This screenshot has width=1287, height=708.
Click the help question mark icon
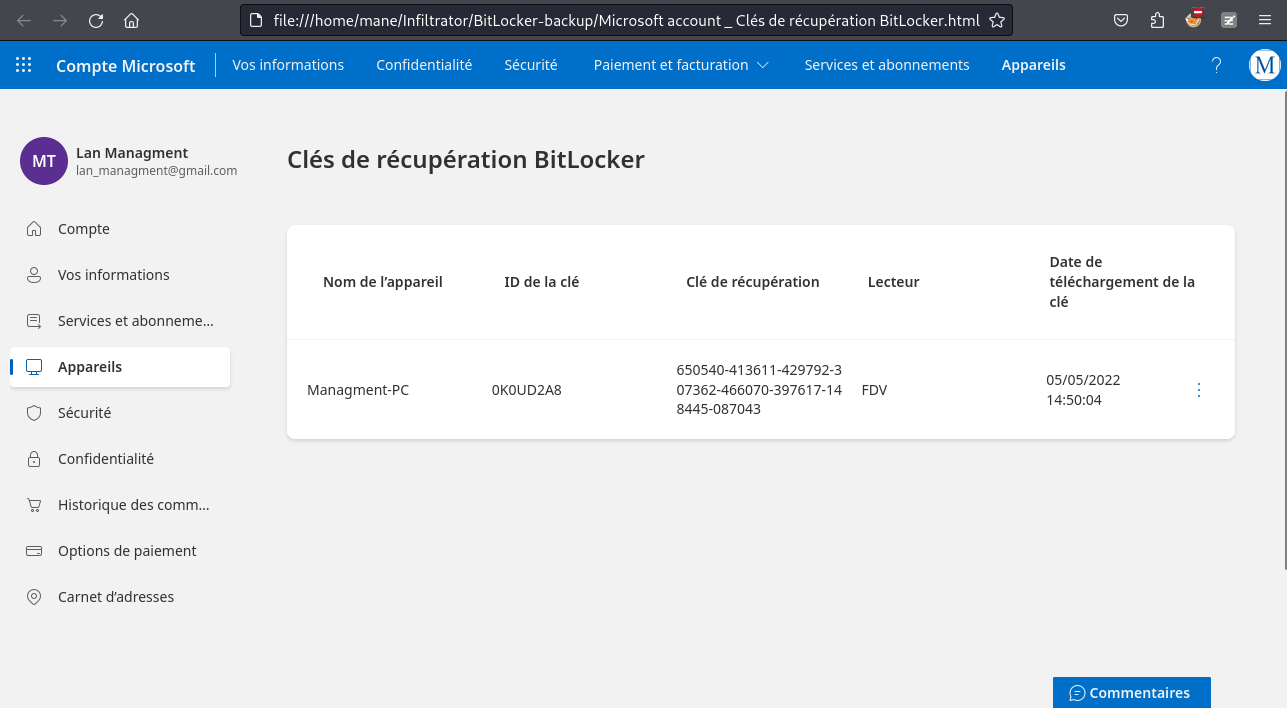1216,65
